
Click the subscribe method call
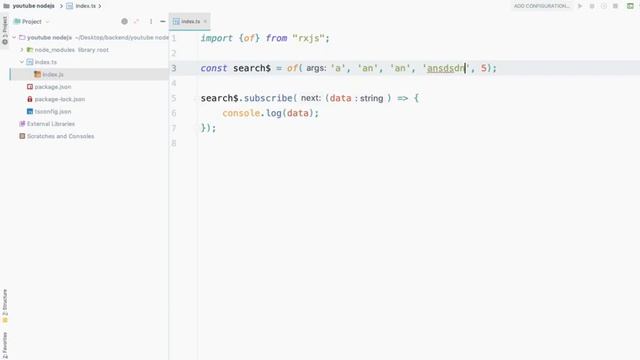coord(268,98)
